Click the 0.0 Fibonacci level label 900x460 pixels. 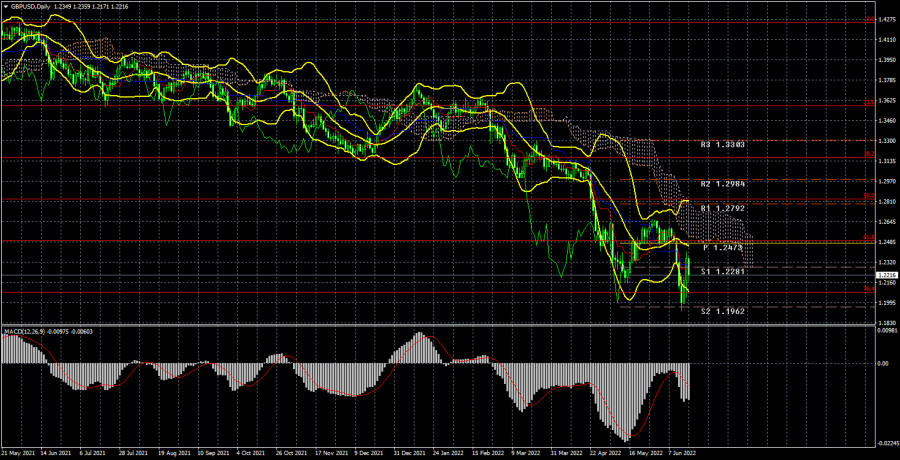(870, 20)
